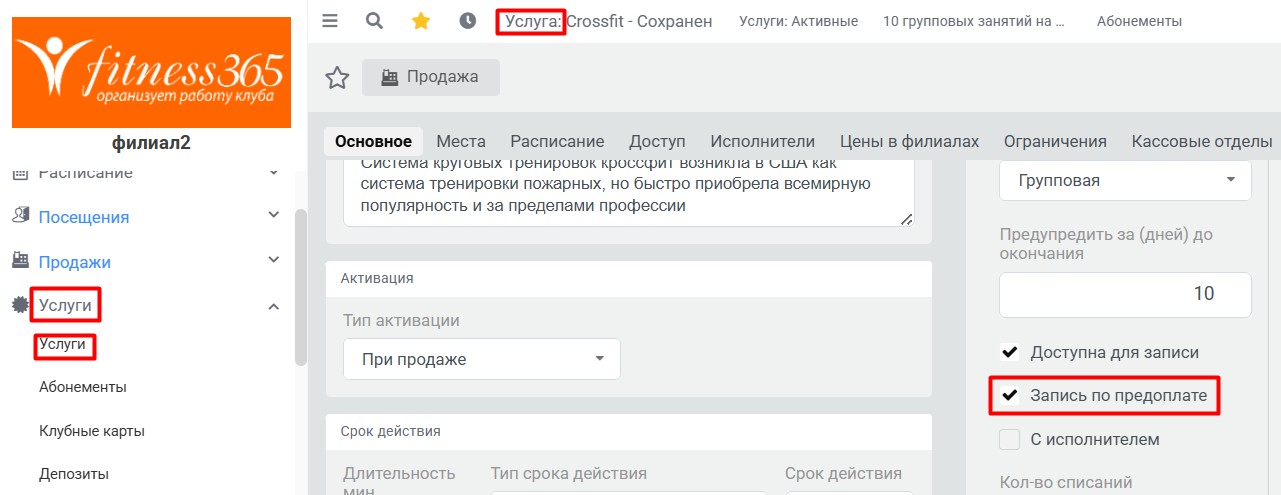Click the Услуги section gear icon
This screenshot has width=1281, height=495.
[x=20, y=305]
